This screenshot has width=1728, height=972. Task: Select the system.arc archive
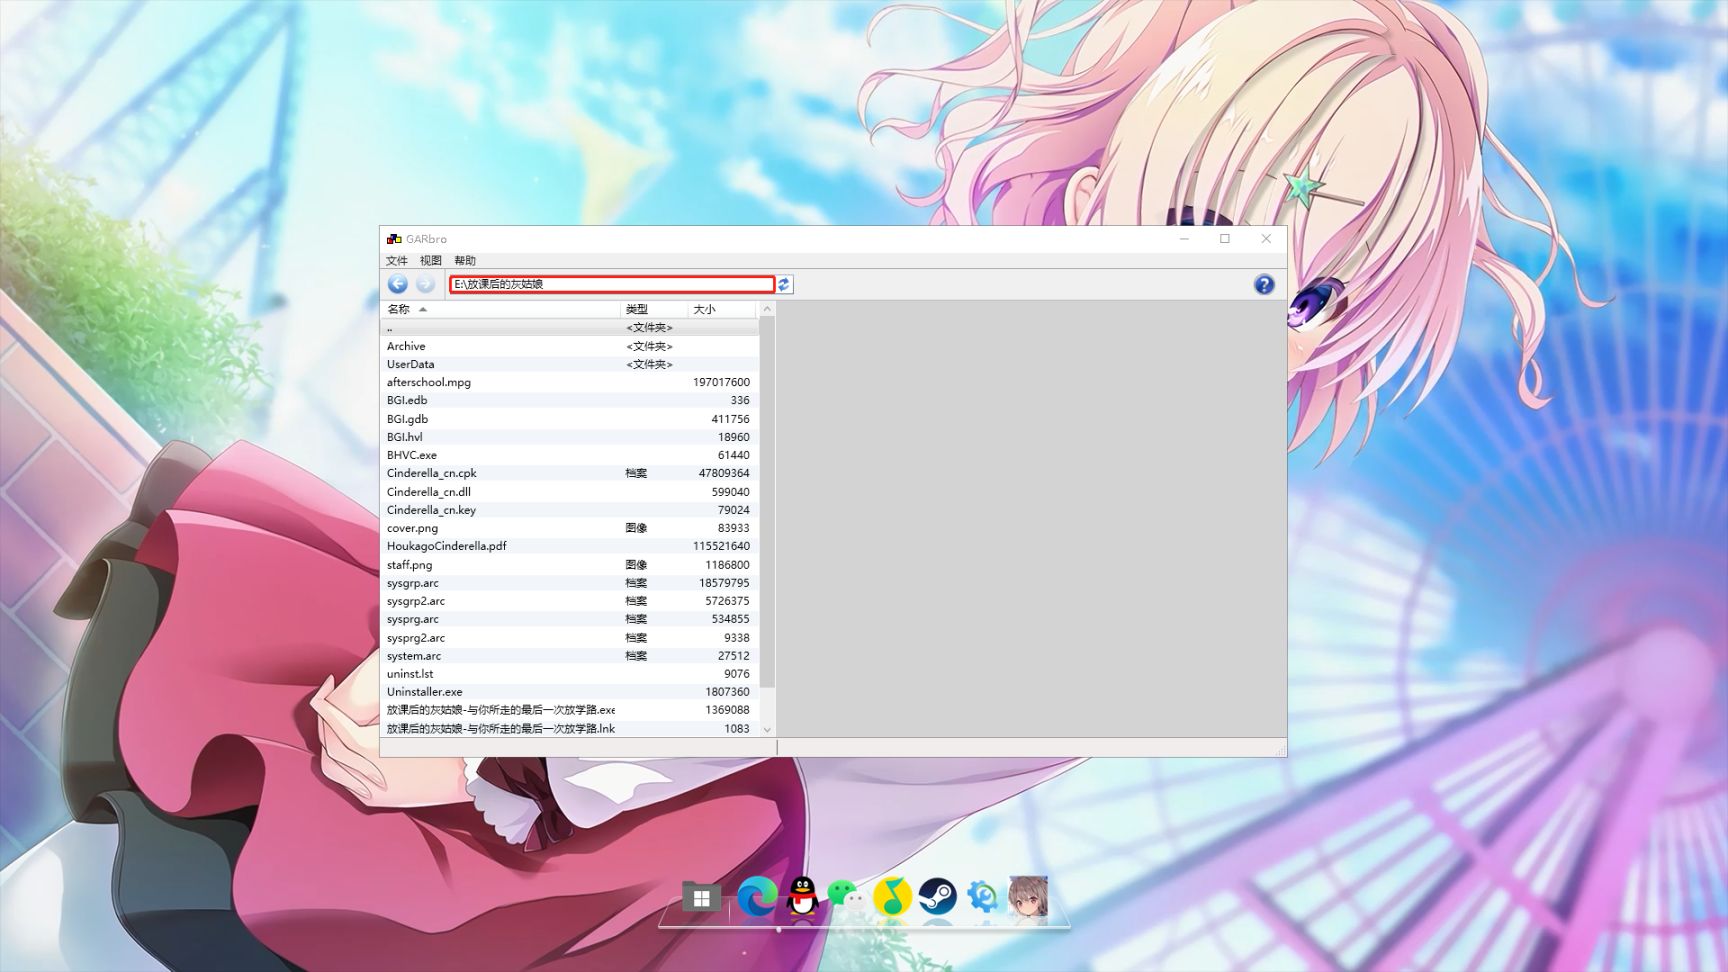pos(570,656)
